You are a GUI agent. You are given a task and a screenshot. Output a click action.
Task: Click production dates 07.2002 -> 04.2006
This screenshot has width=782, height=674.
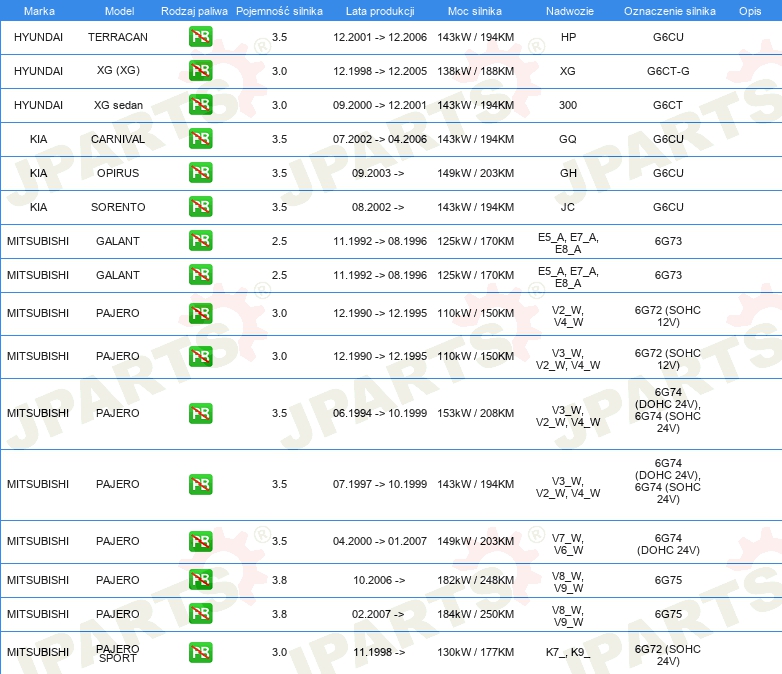(x=380, y=139)
